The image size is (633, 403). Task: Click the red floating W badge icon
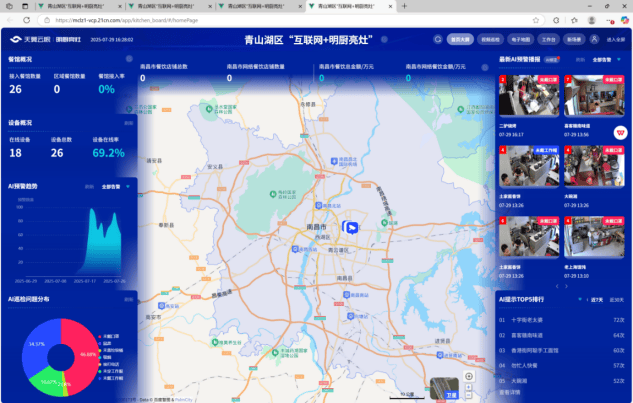pos(621,132)
